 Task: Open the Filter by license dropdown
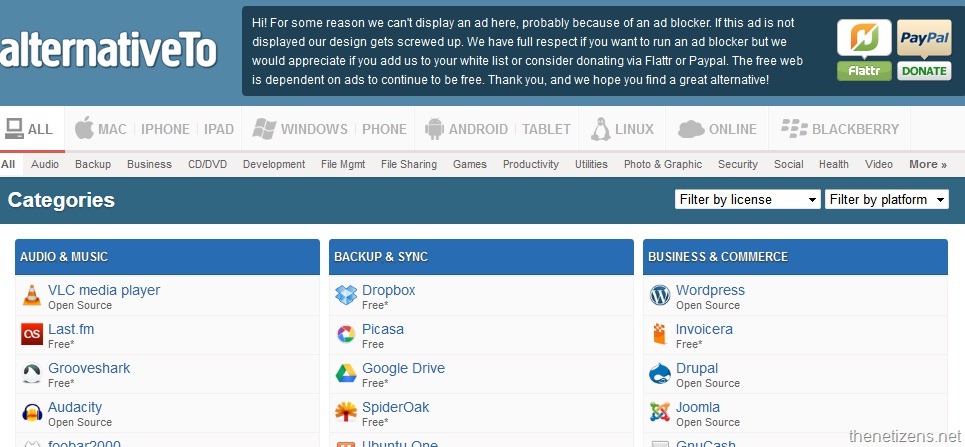pos(747,199)
